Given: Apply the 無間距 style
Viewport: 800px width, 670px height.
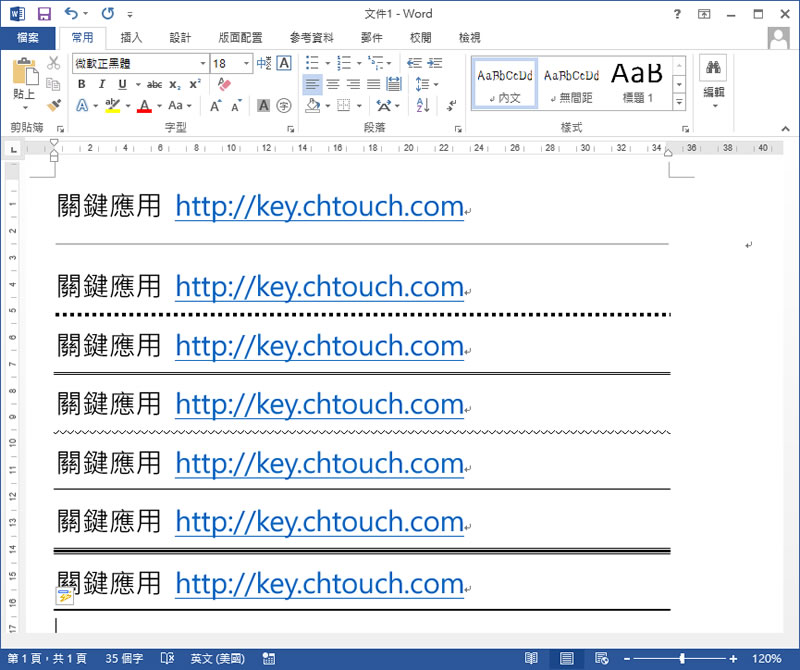Looking at the screenshot, I should pos(572,83).
